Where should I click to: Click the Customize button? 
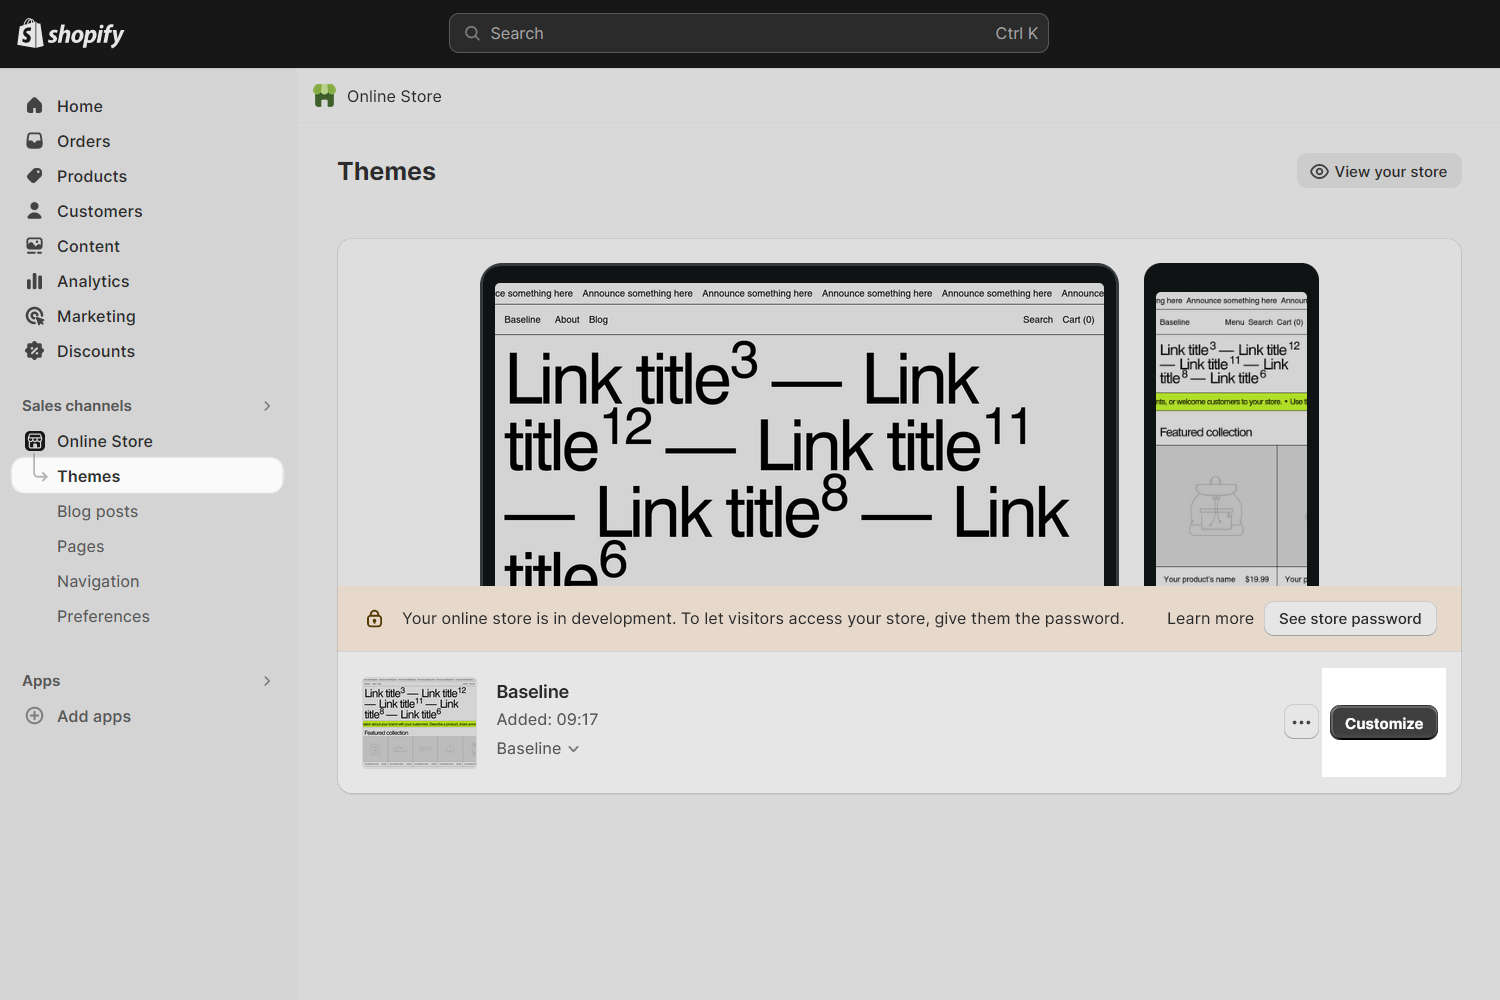tap(1384, 723)
